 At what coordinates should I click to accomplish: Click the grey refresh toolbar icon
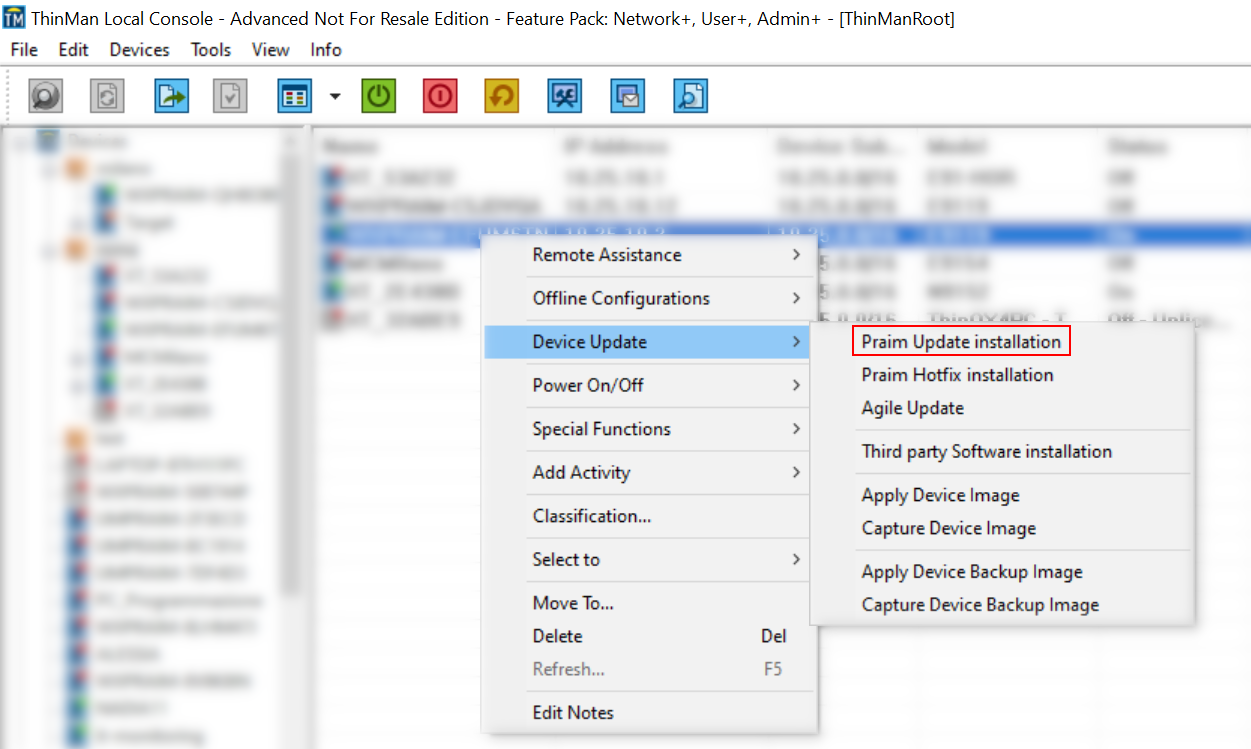tap(107, 95)
